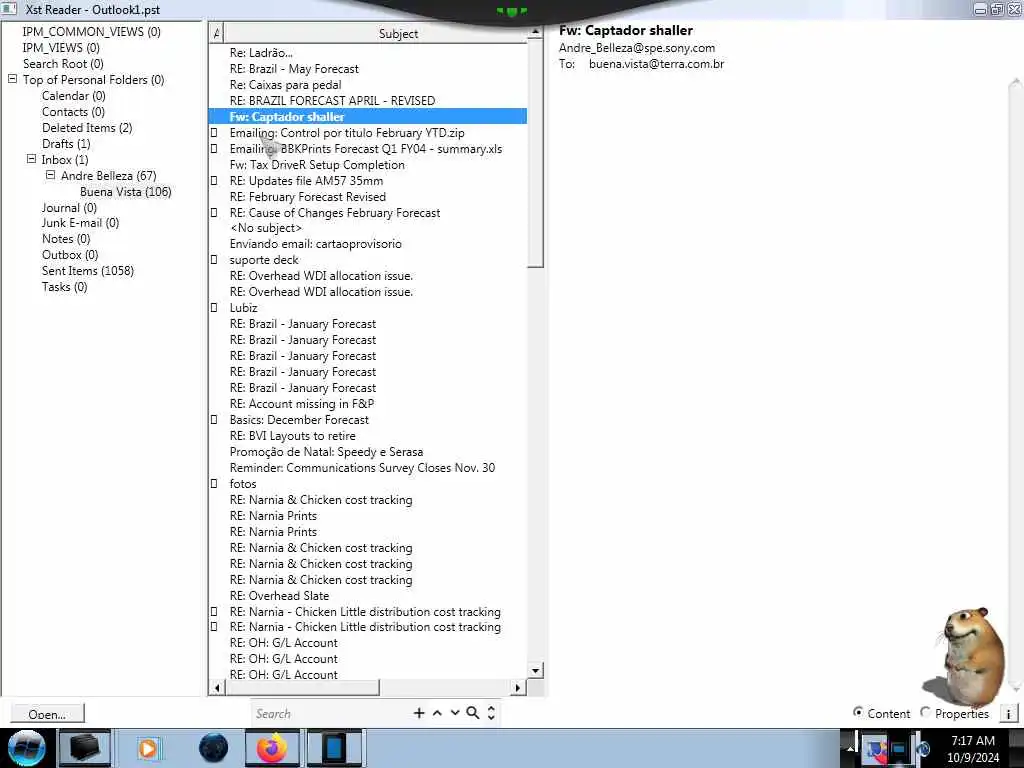Open message 'RE: February Forecast Revised'

tap(308, 197)
